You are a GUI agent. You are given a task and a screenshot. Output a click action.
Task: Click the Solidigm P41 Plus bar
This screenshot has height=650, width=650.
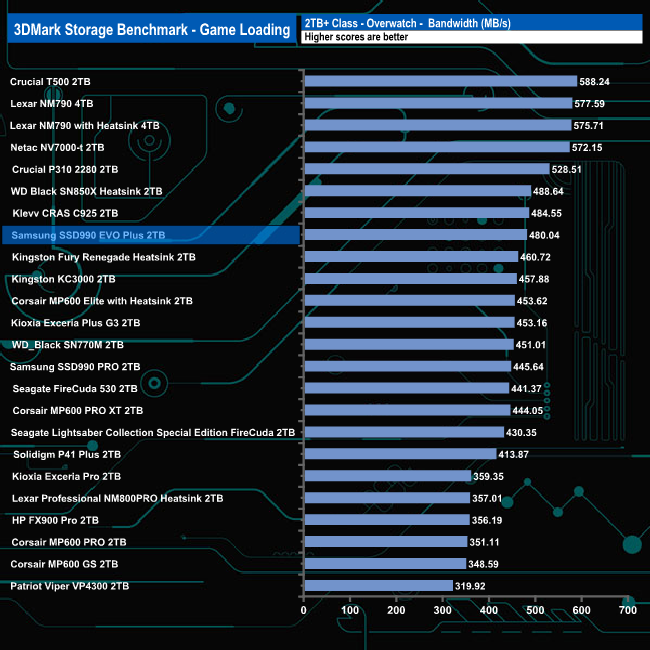(x=400, y=454)
